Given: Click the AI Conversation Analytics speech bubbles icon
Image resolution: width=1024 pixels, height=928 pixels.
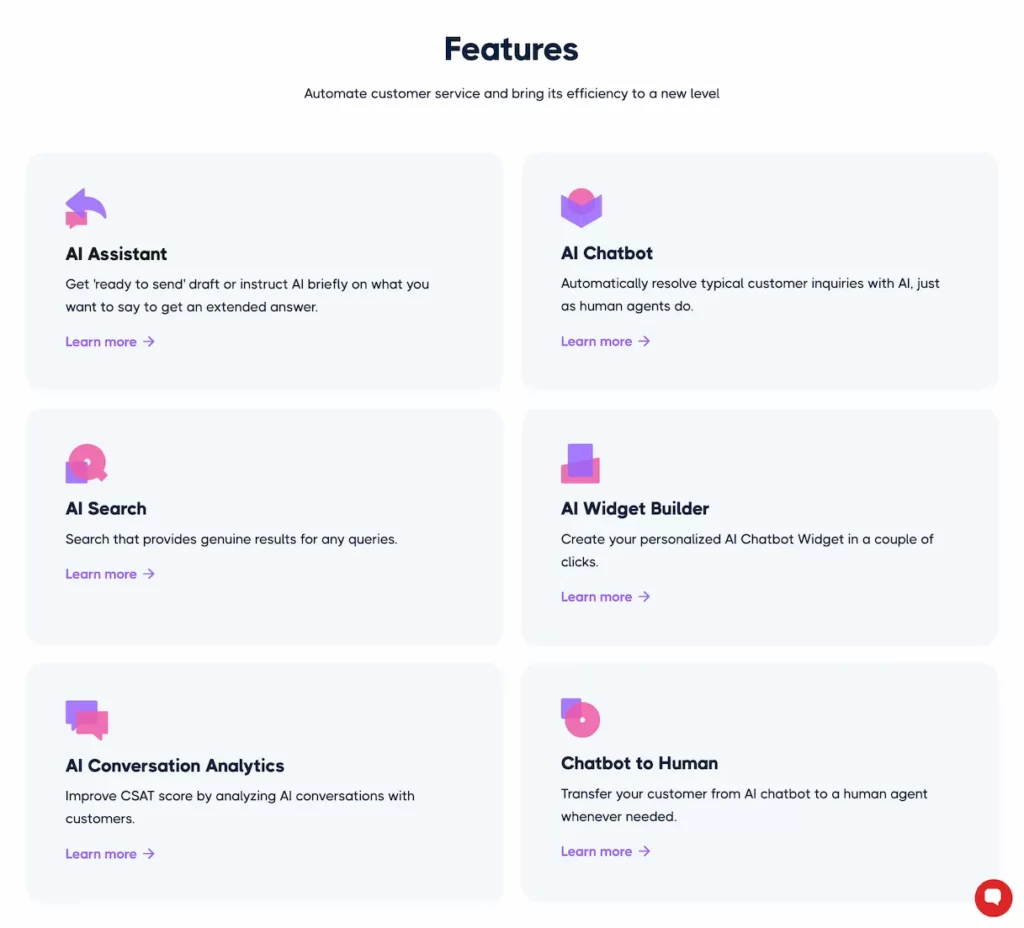Looking at the screenshot, I should tap(85, 717).
